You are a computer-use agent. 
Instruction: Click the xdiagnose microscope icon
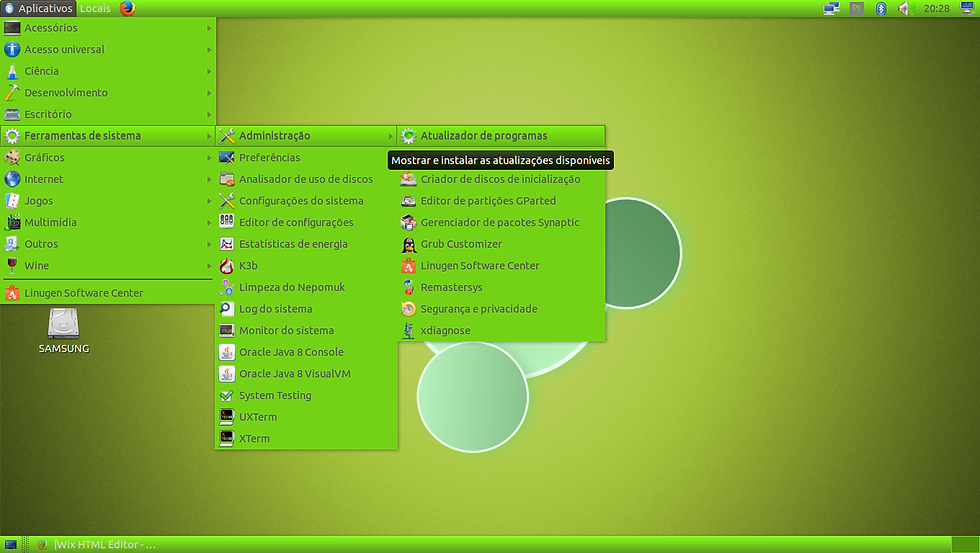409,331
